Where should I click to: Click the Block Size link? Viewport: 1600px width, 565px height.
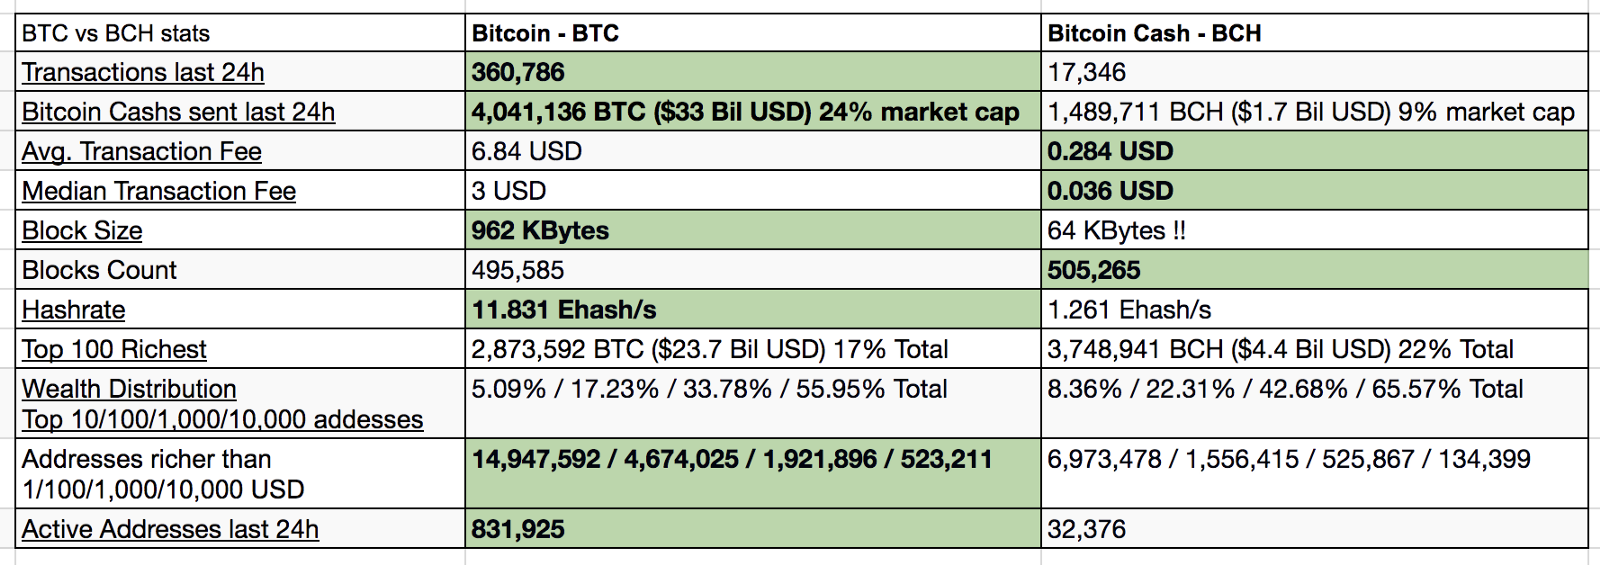[x=82, y=231]
